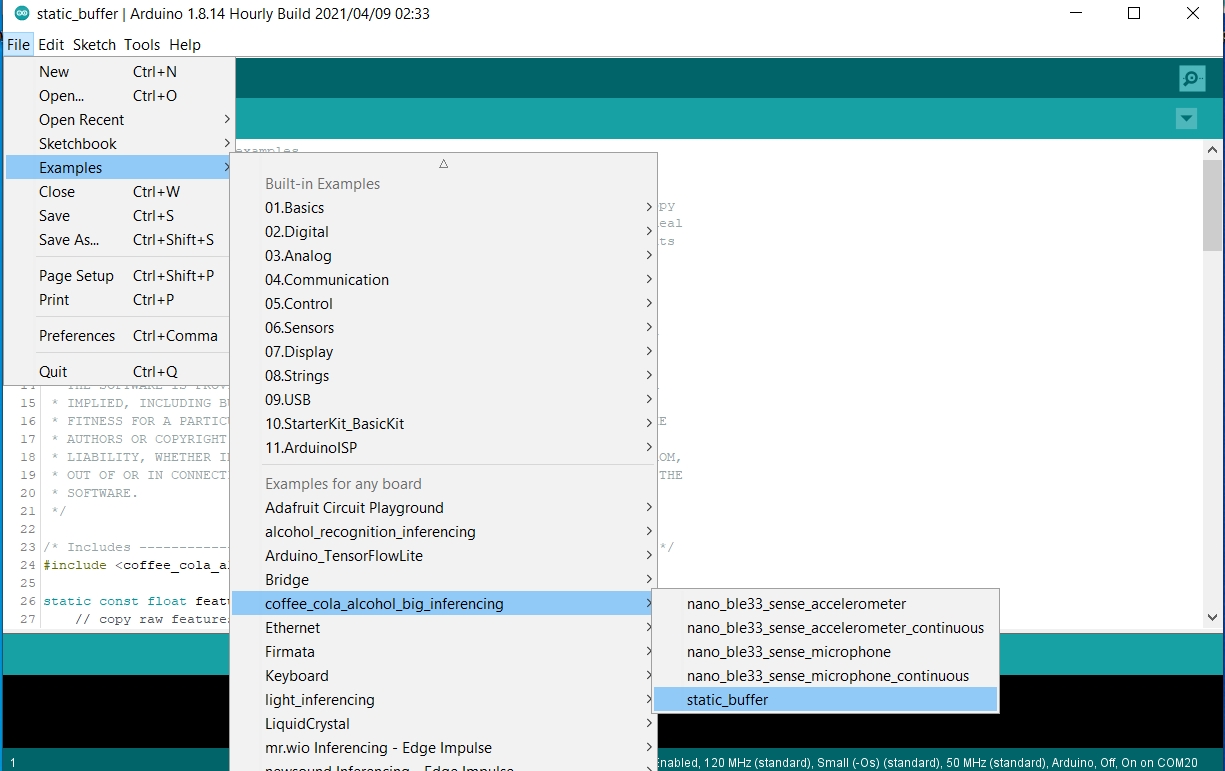Load the nano_ble33_sense_microphone example
1225x771 pixels.
click(825, 652)
